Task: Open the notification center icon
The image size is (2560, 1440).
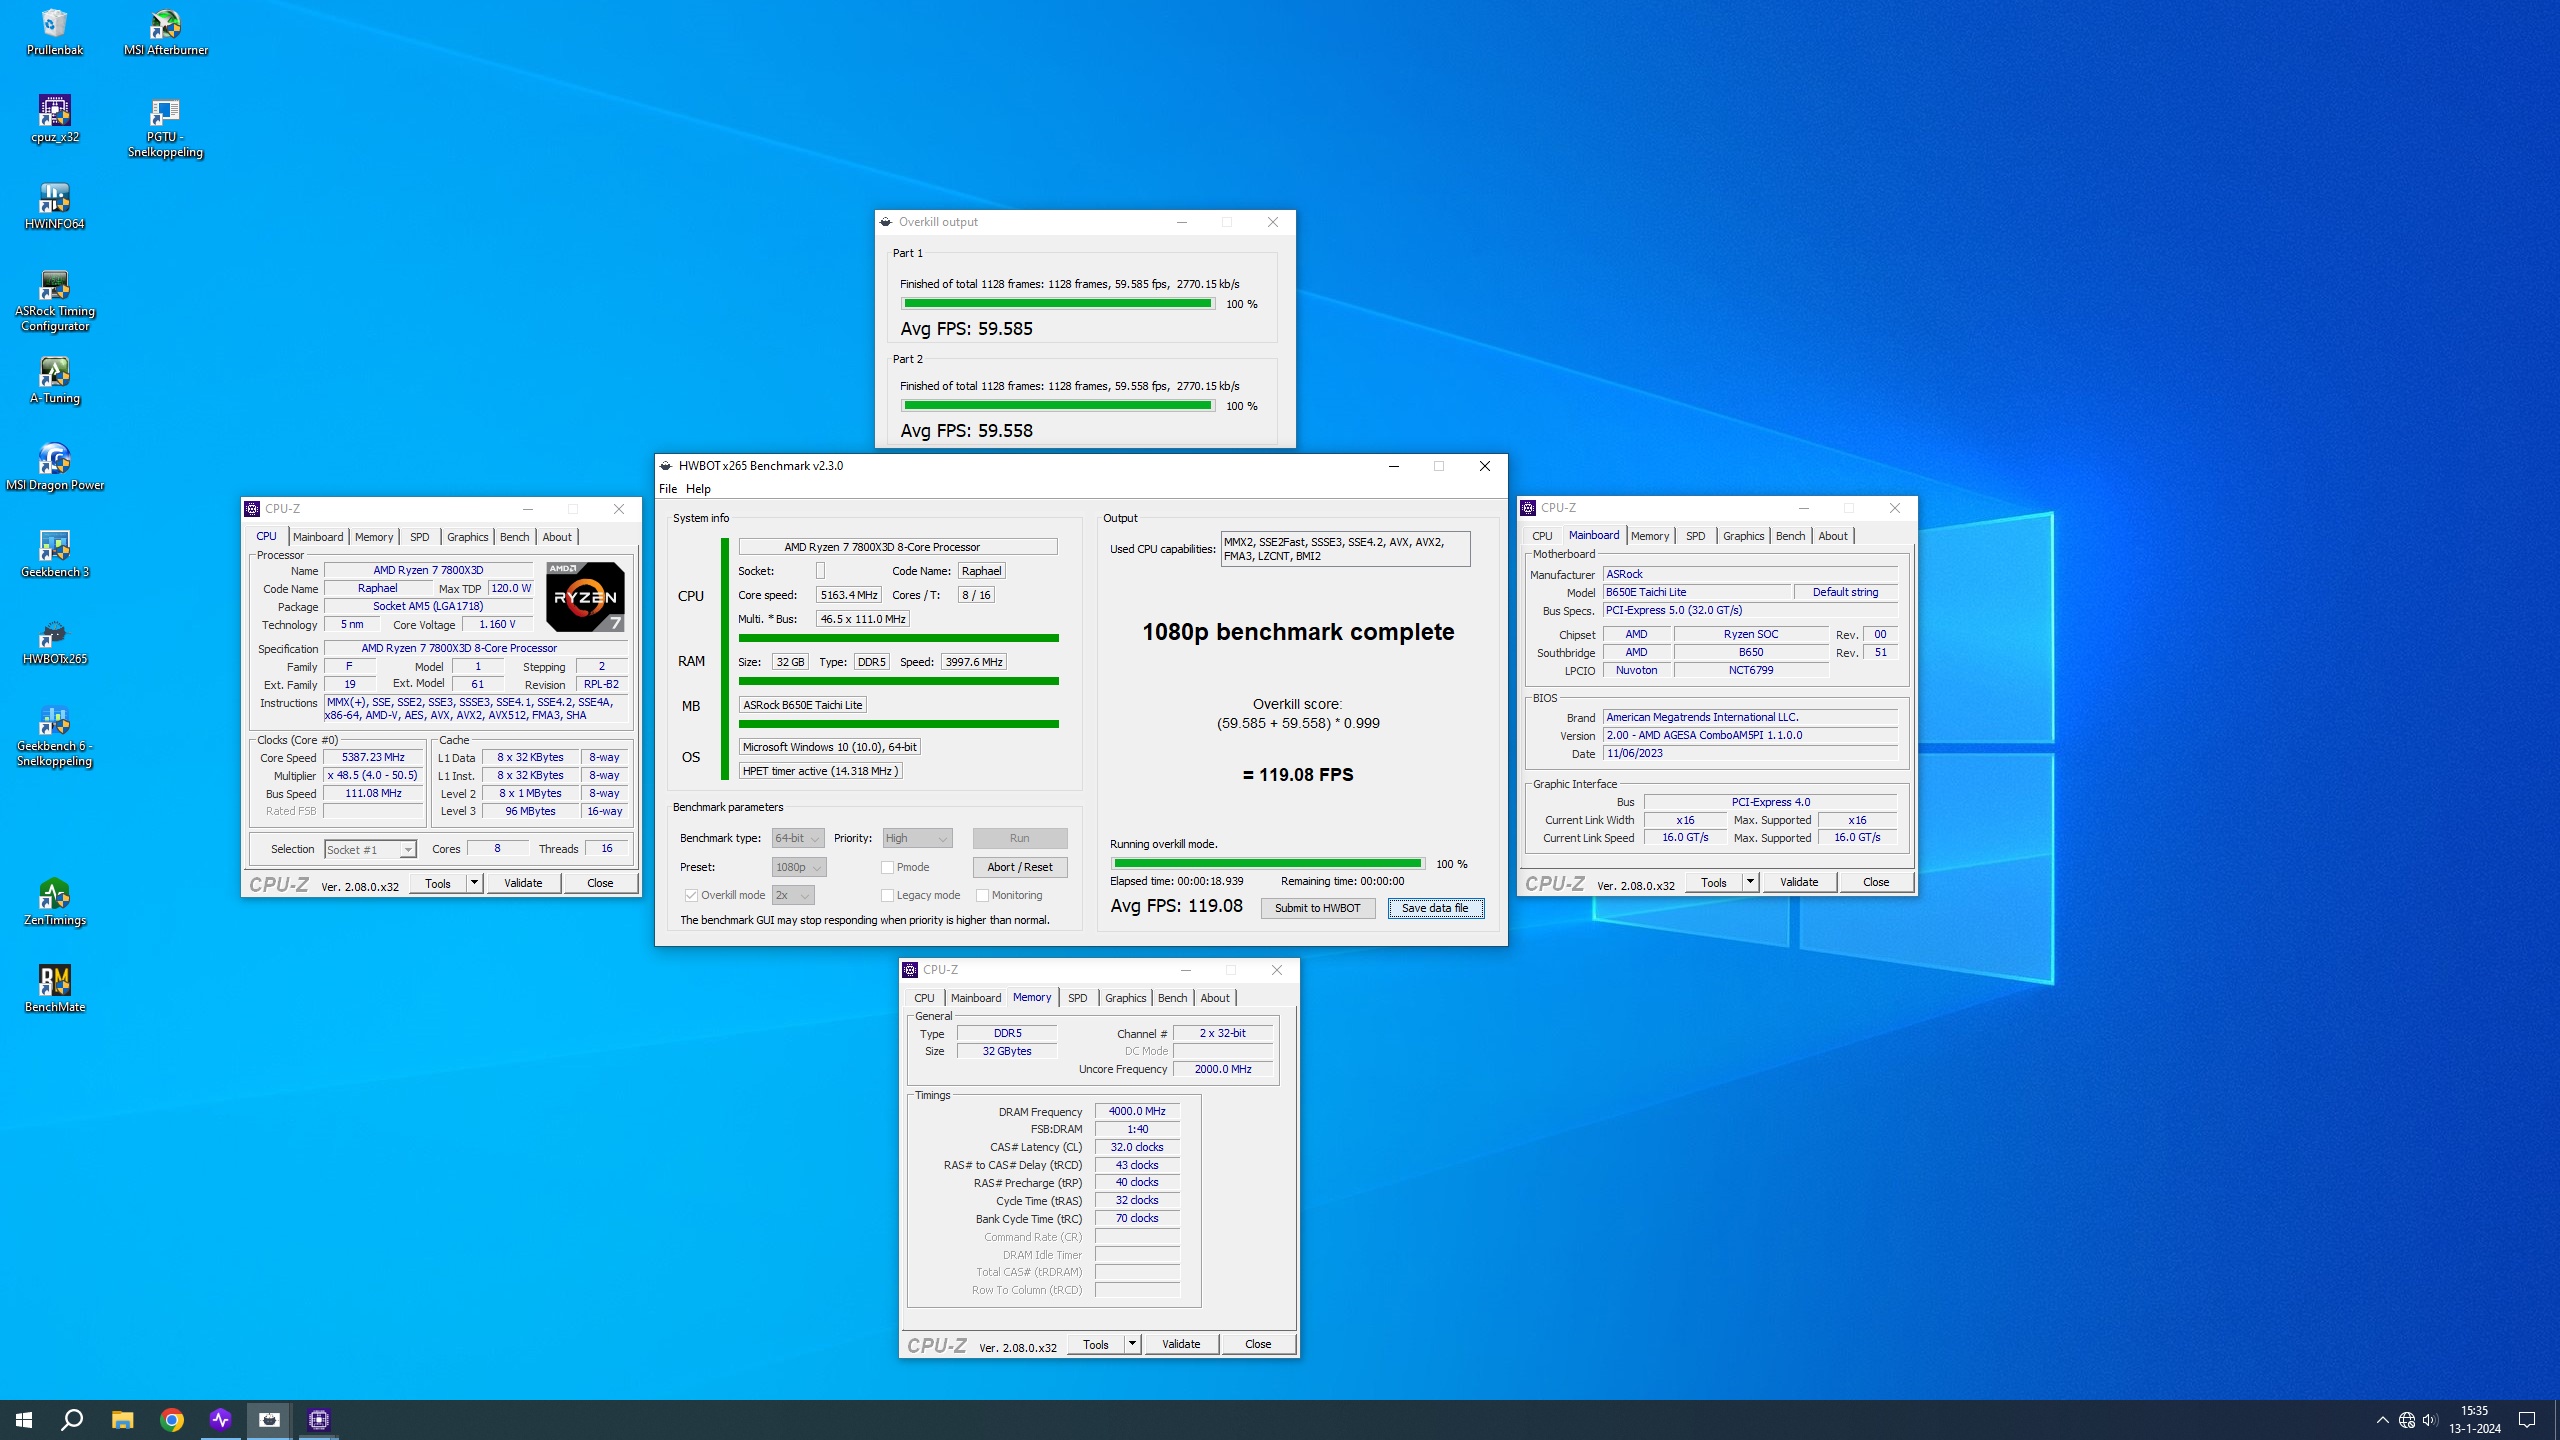Action: [2527, 1420]
